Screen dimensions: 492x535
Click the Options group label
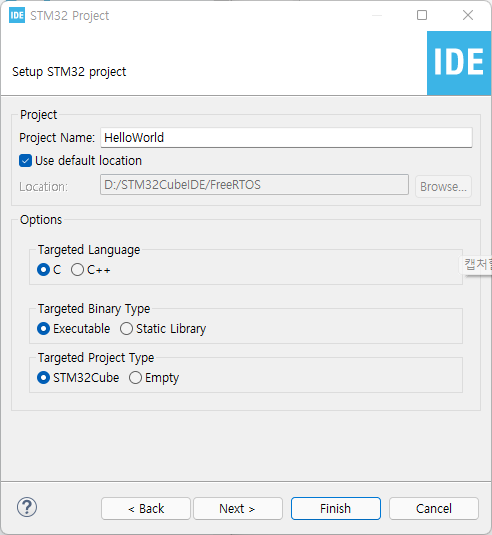click(41, 220)
